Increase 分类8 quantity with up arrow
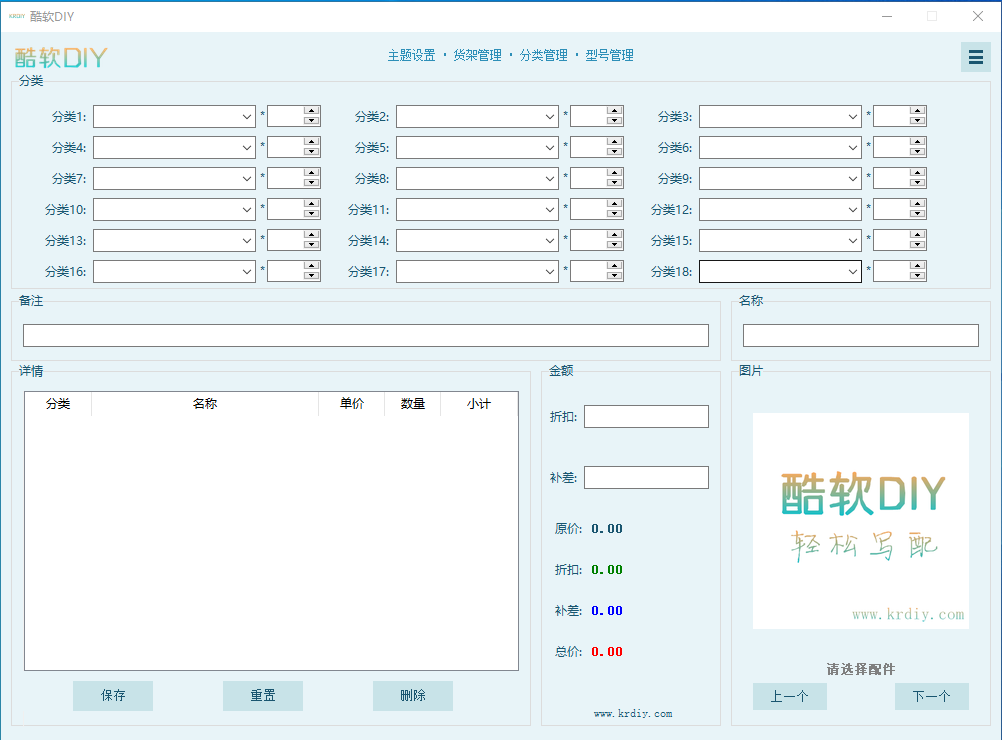Viewport: 1002px width, 740px height. (614, 173)
